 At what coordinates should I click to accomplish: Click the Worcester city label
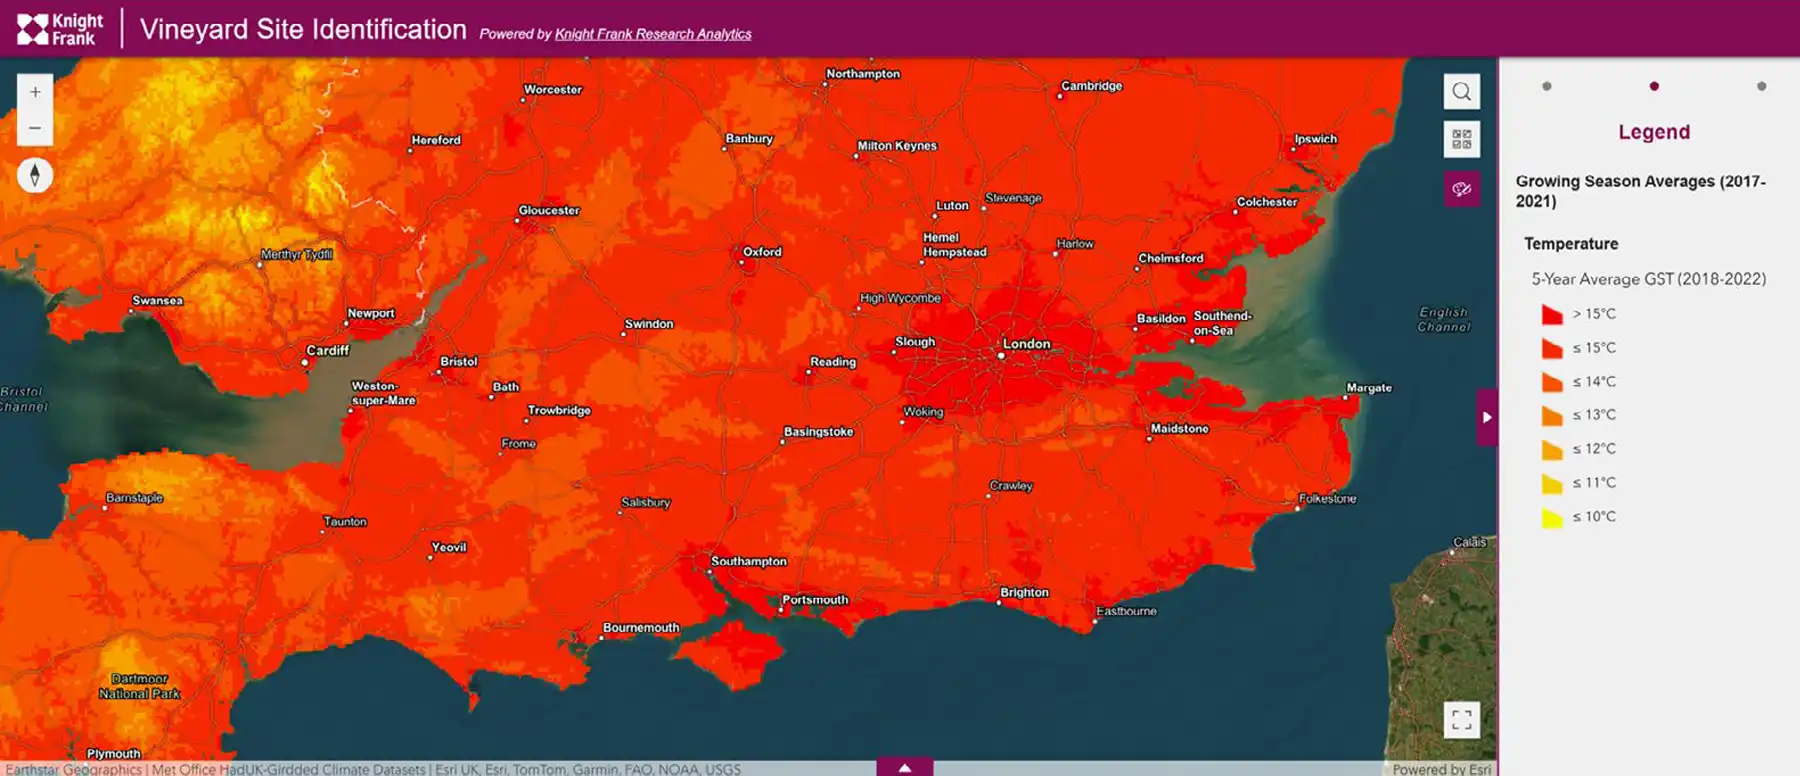(x=553, y=90)
